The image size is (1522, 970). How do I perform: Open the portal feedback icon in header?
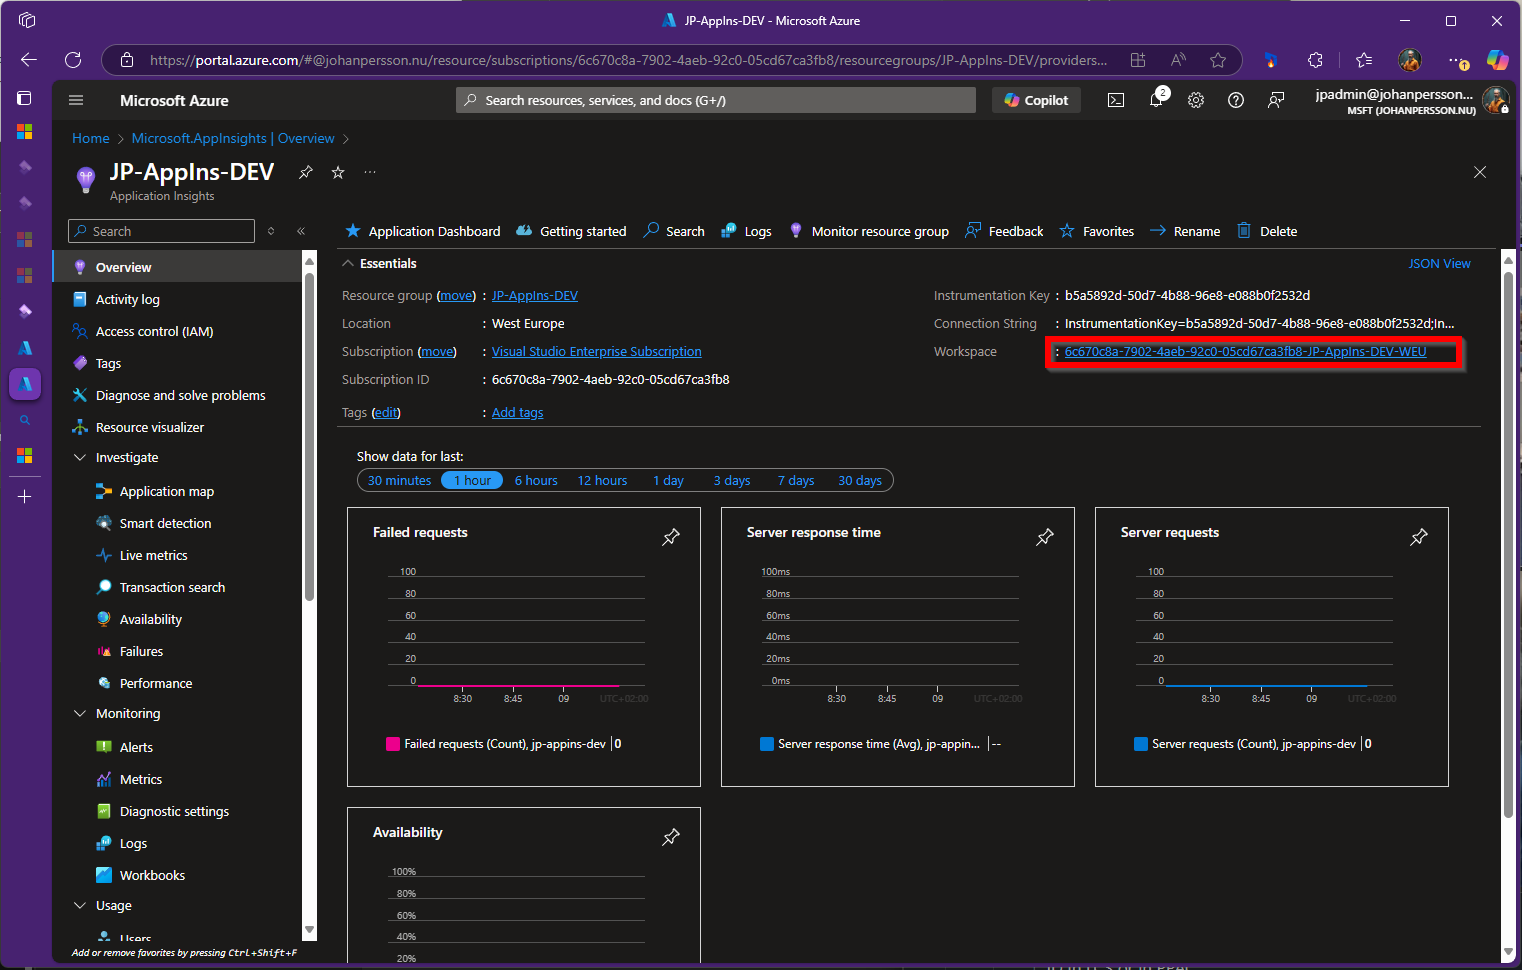coord(1276,100)
